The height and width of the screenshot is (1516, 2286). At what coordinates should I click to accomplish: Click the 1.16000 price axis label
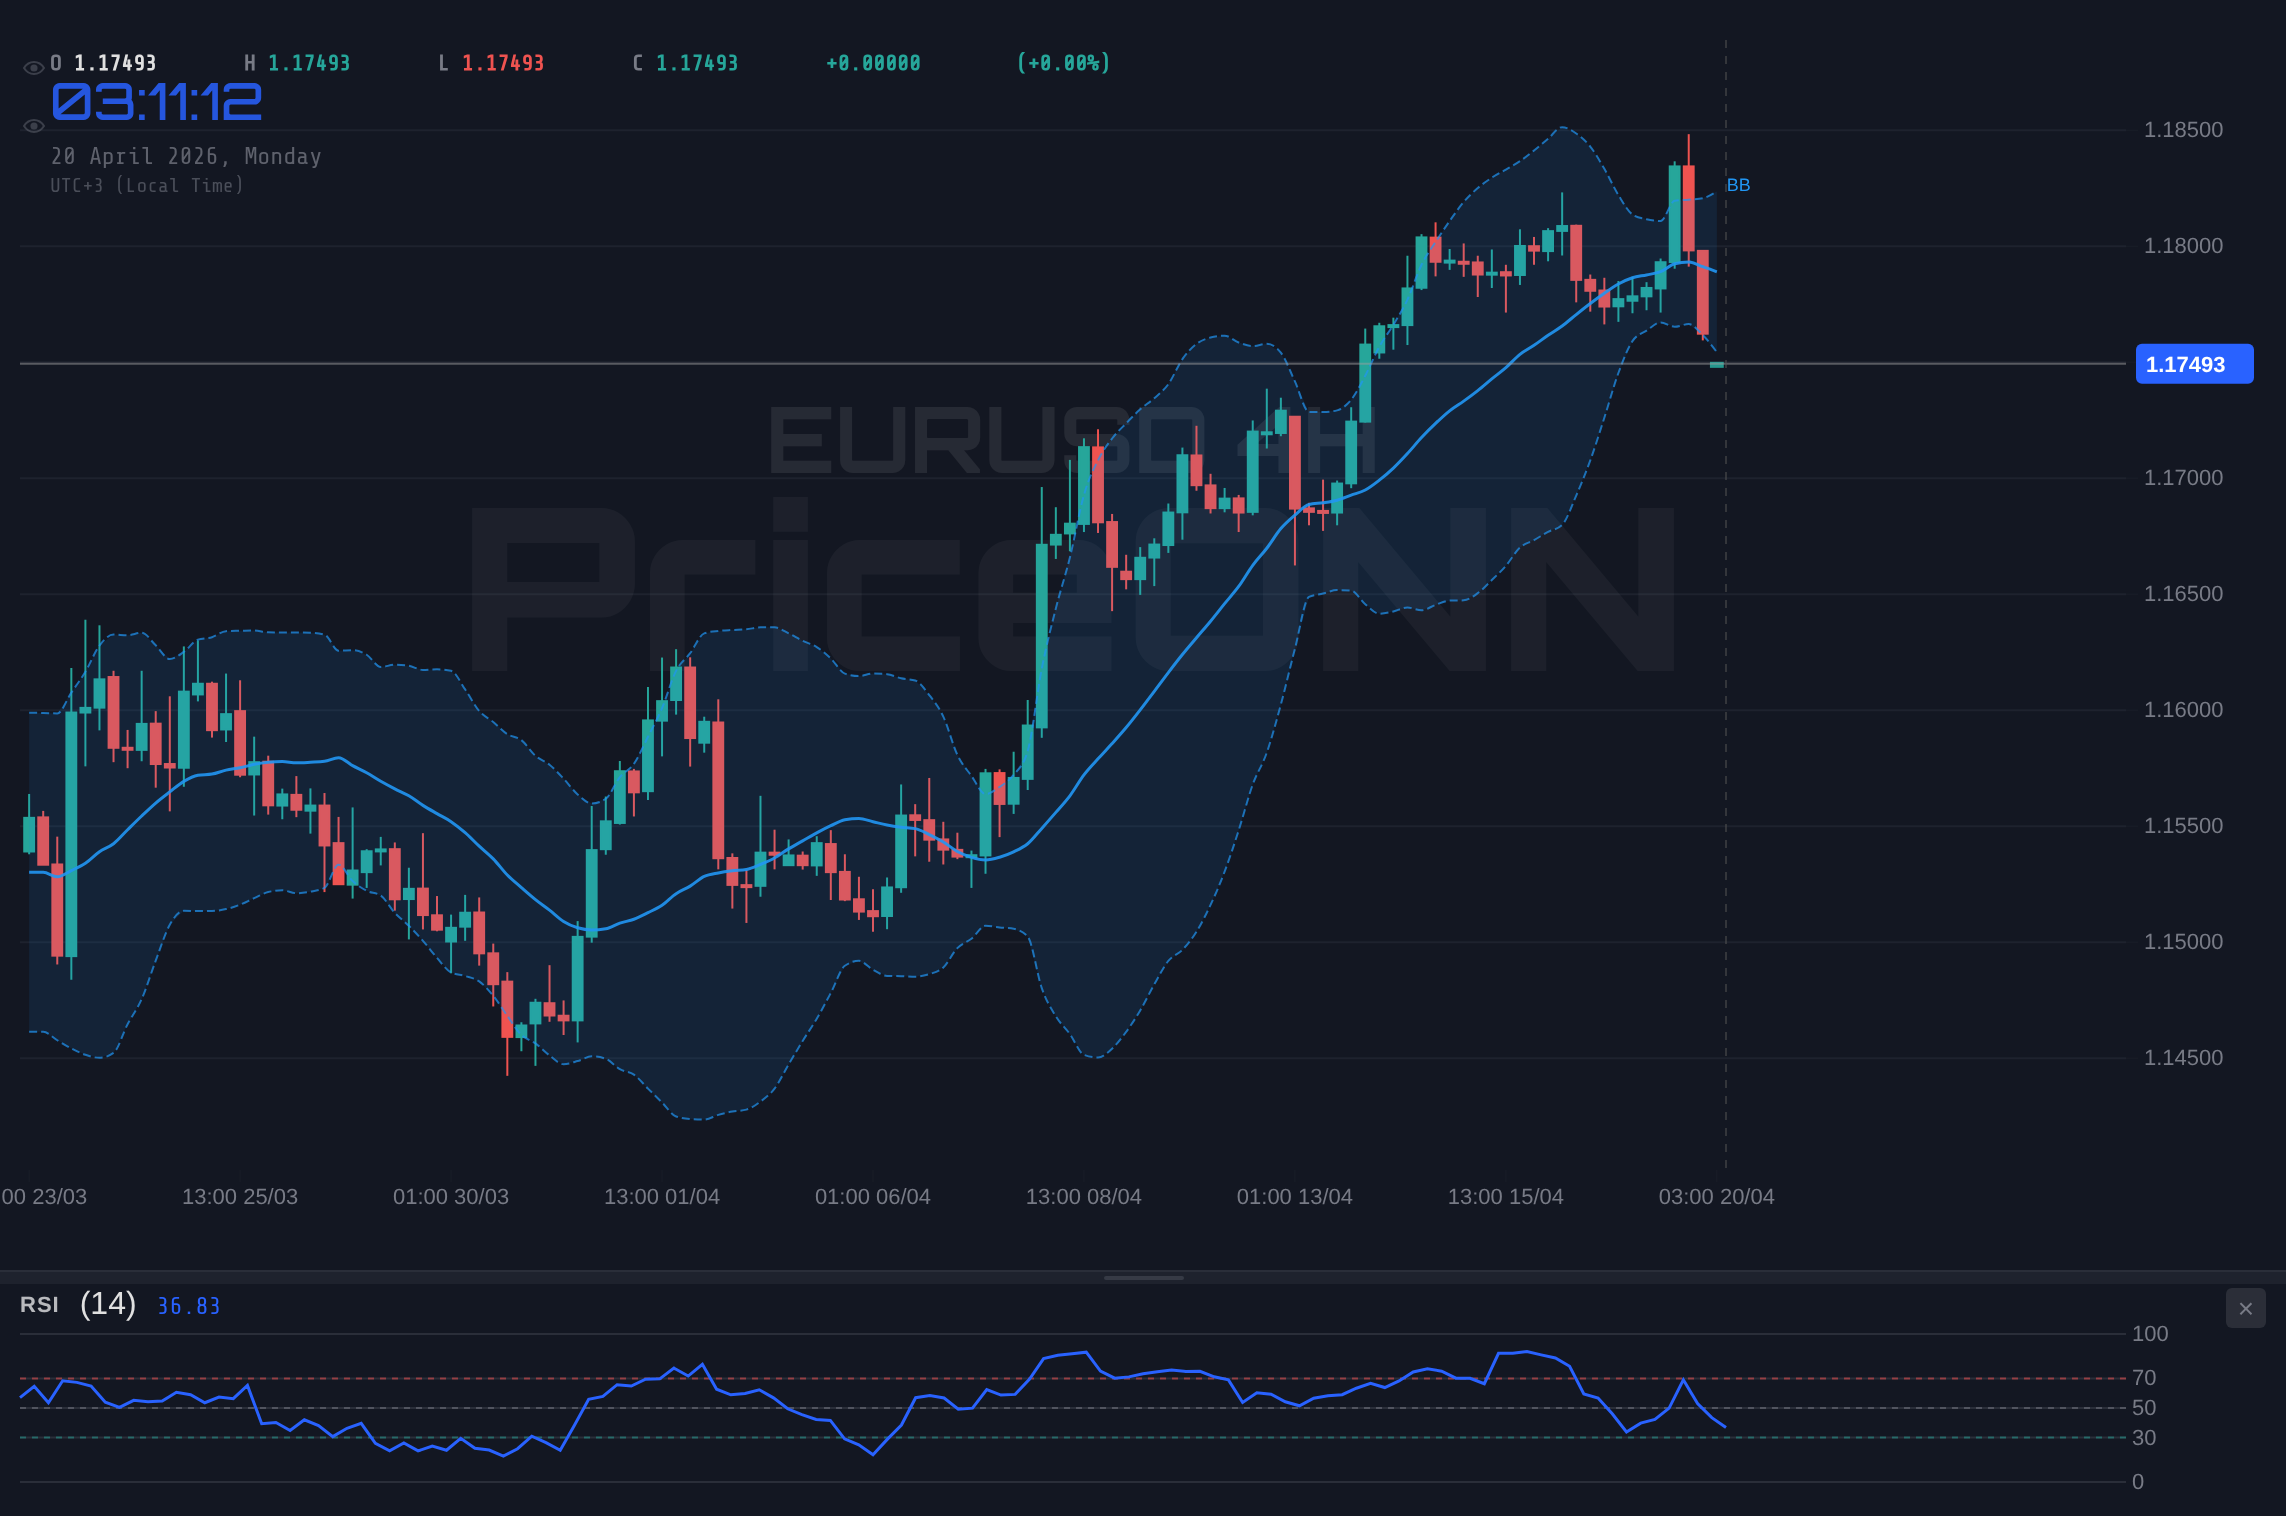click(x=2183, y=710)
